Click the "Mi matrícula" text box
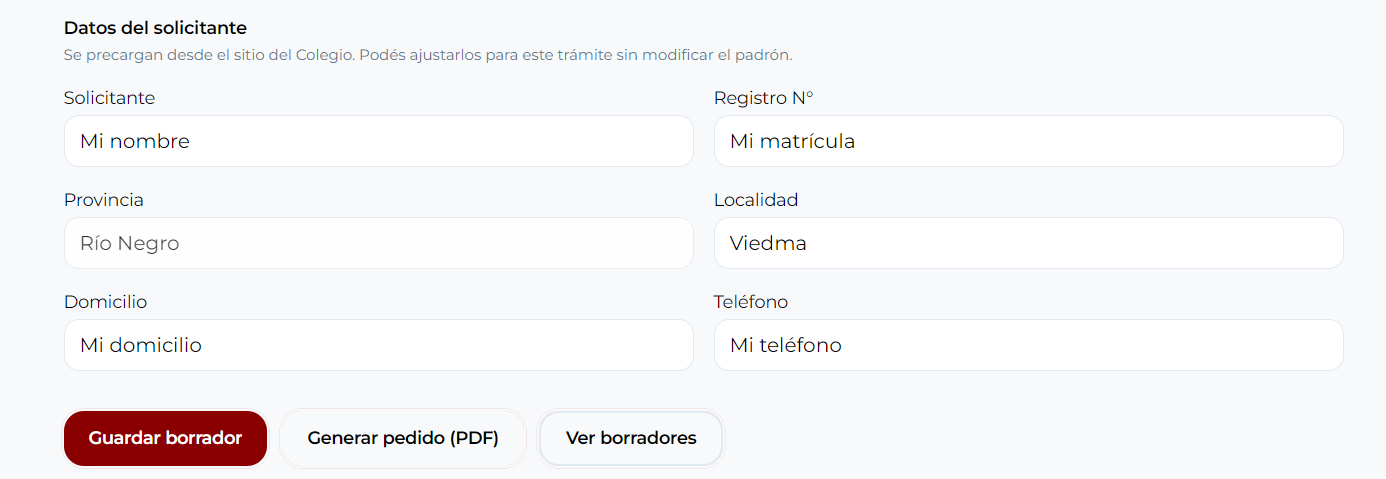 (1028, 141)
